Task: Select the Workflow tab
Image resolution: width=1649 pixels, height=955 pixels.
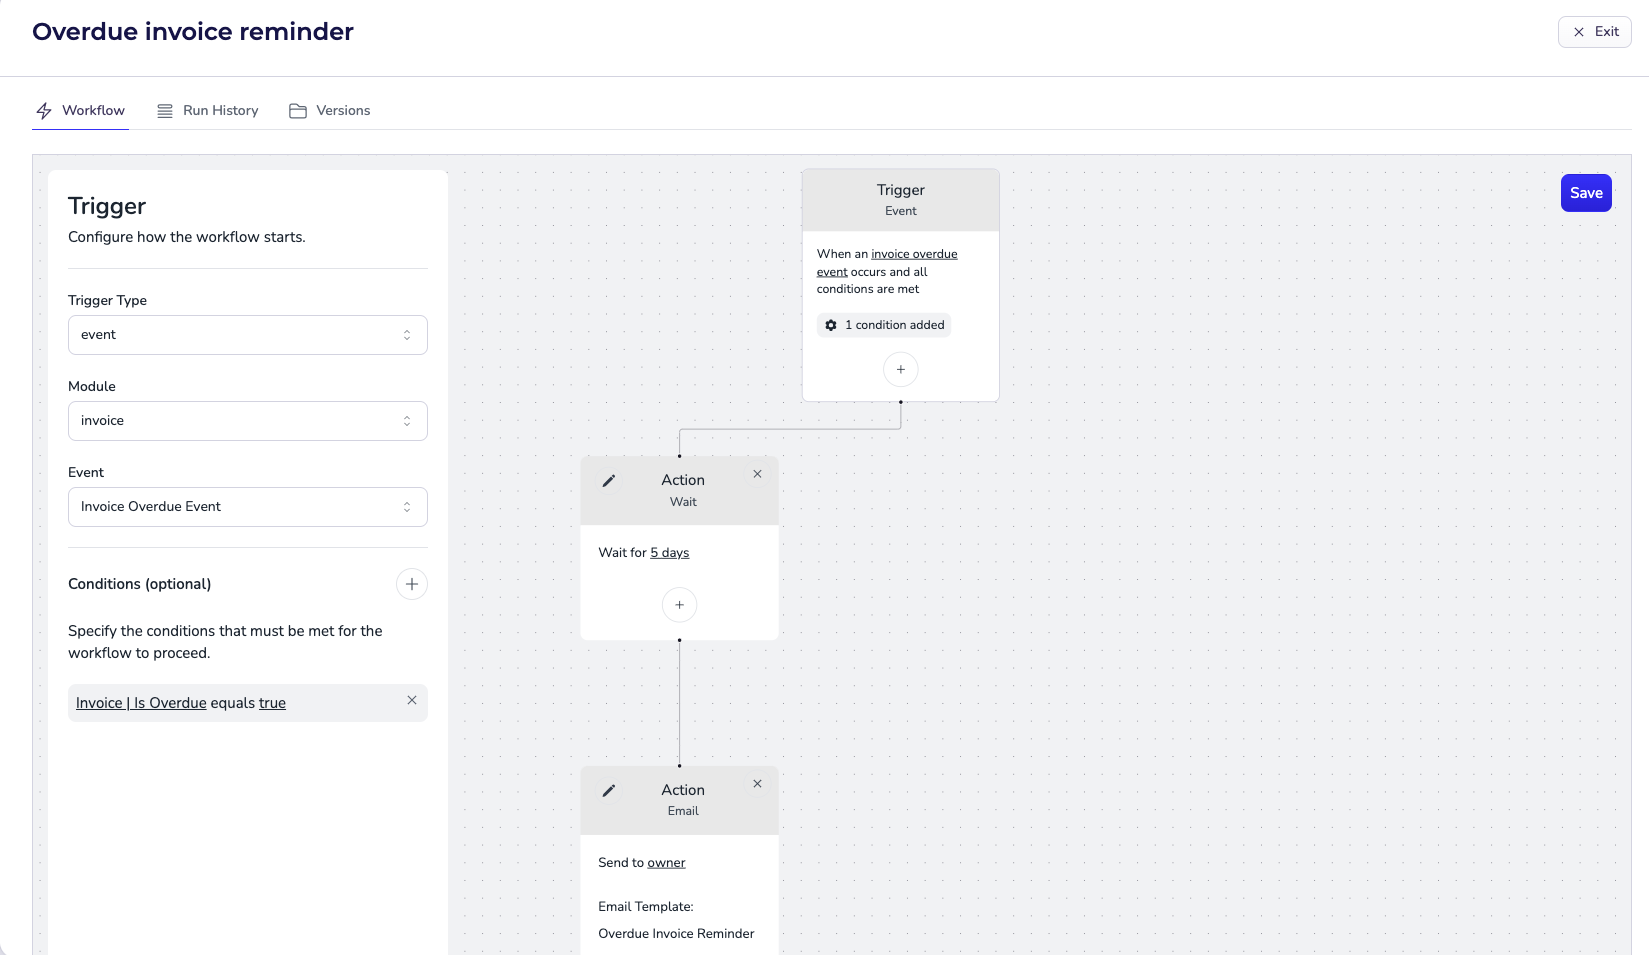Action: click(81, 111)
